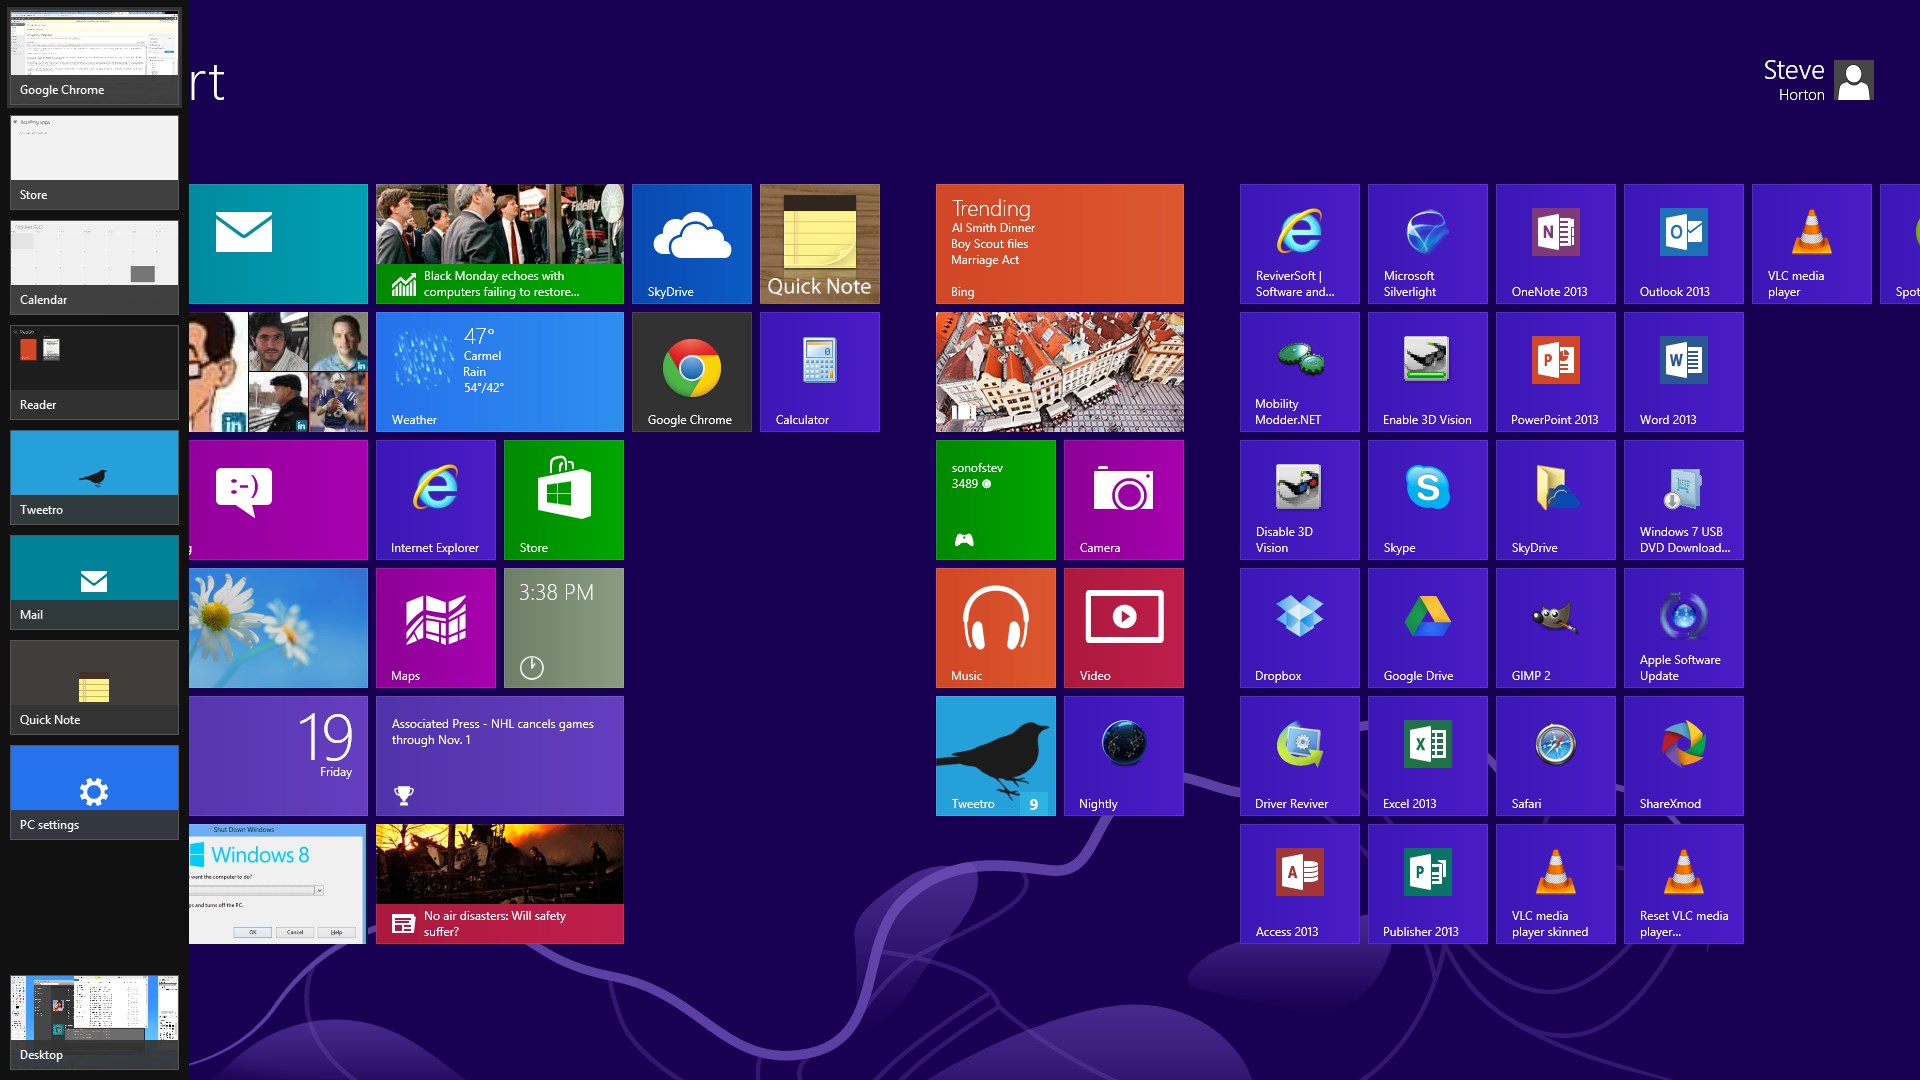
Task: Open the Weather tile showing Carmel Rain
Action: [x=500, y=372]
